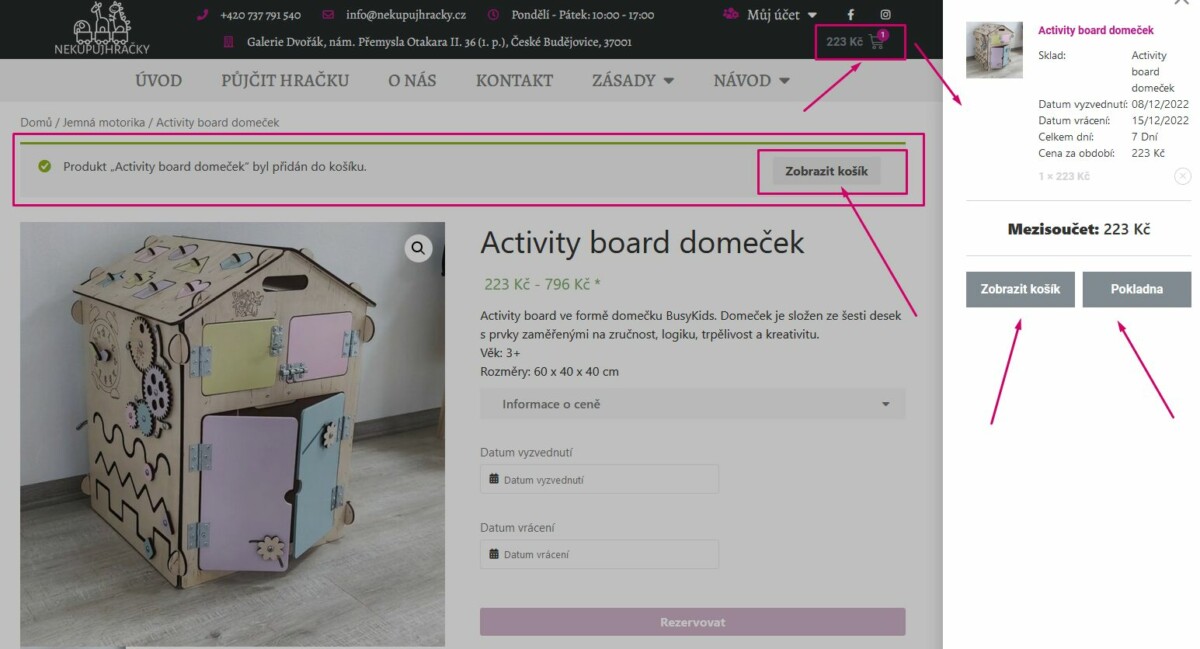Click the envelope email icon
This screenshot has width=1200, height=649.
click(x=328, y=15)
